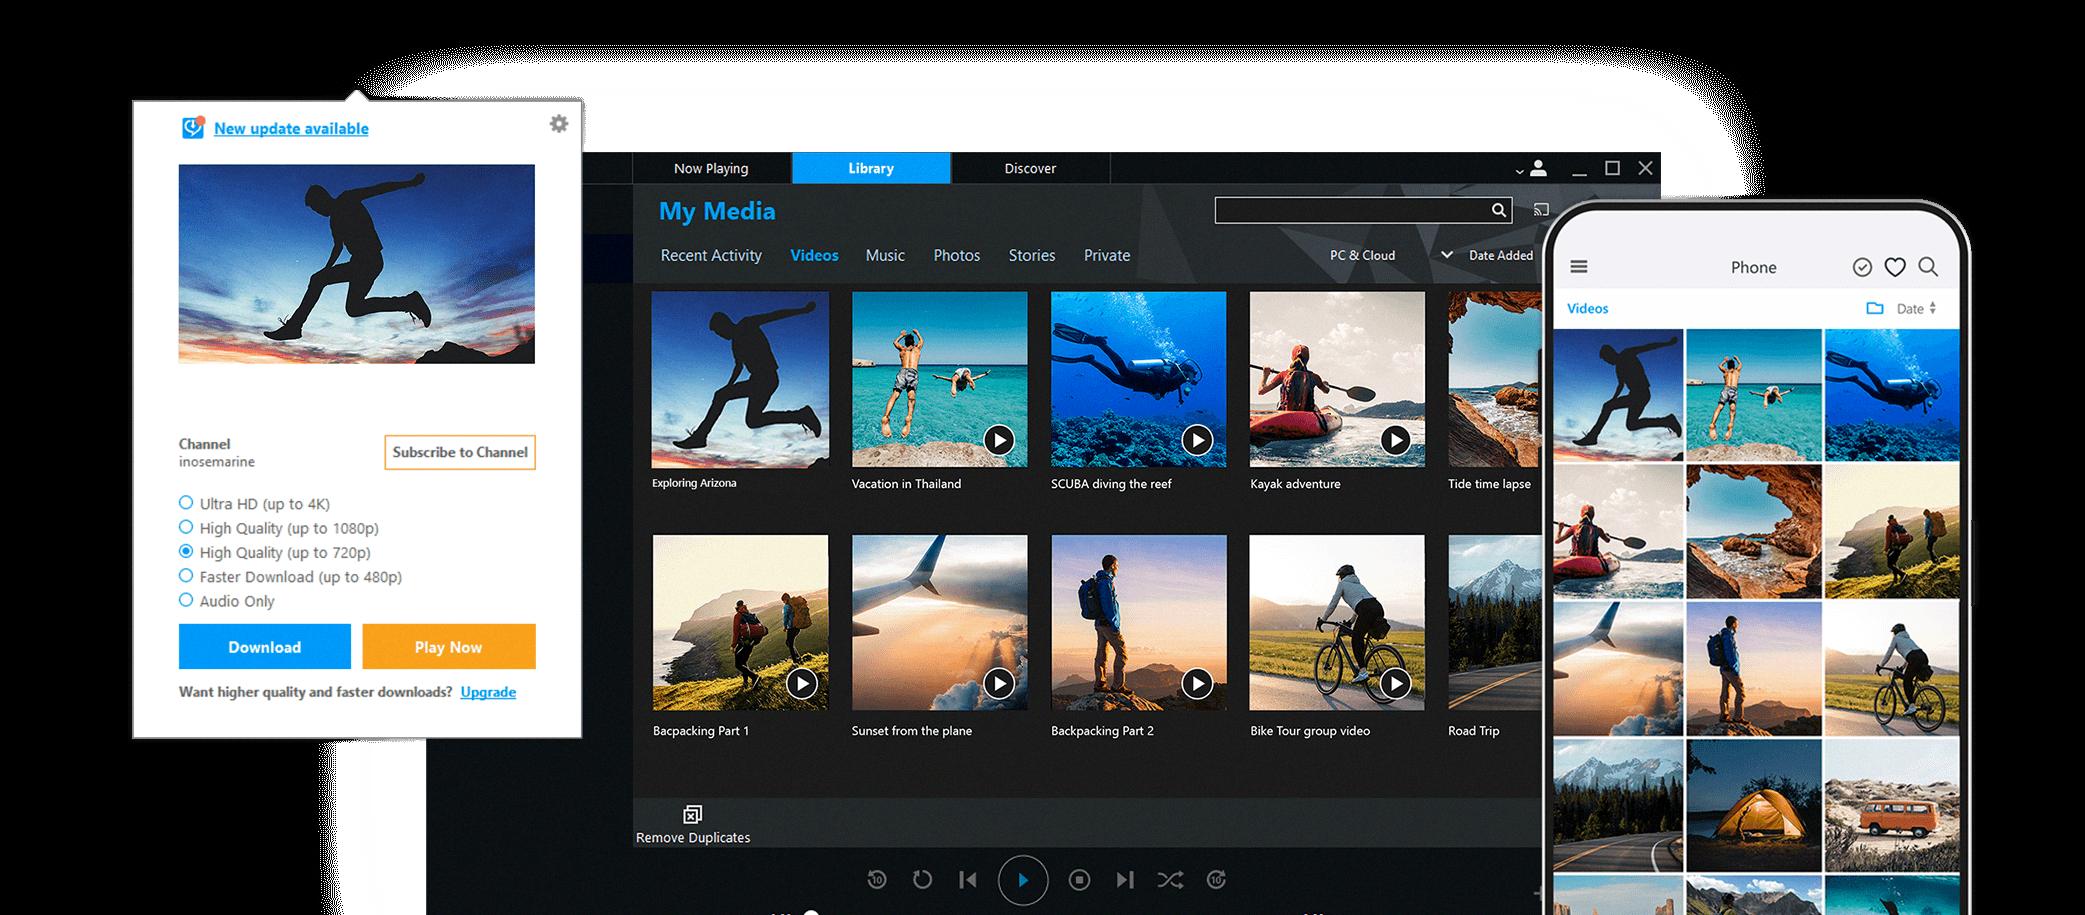This screenshot has width=2085, height=915.
Task: Open the Bacpacking Part 1 thumbnail
Action: click(741, 623)
